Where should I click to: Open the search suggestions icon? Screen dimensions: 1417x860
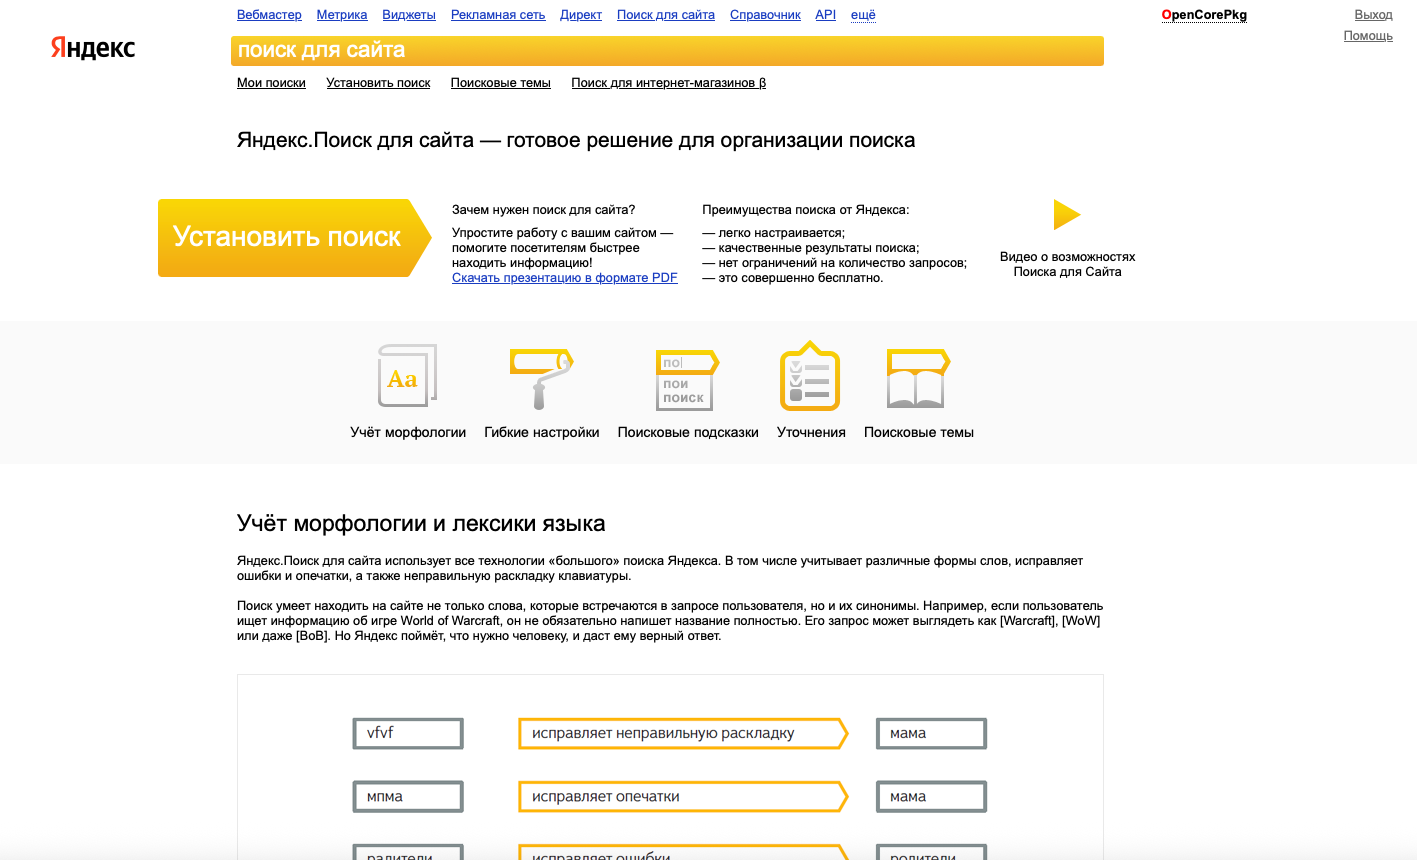point(687,379)
